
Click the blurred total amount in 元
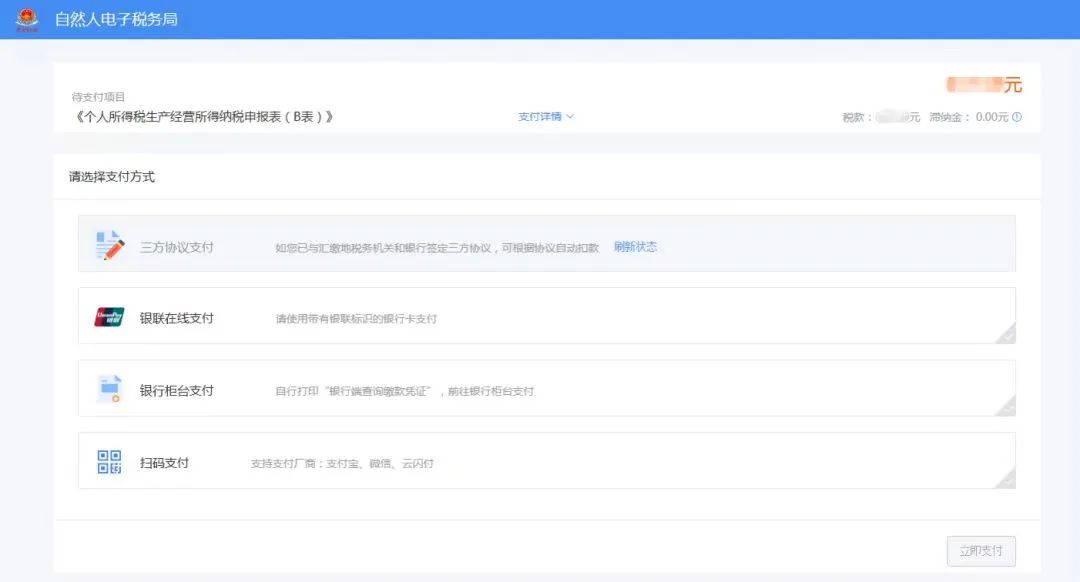[x=984, y=85]
